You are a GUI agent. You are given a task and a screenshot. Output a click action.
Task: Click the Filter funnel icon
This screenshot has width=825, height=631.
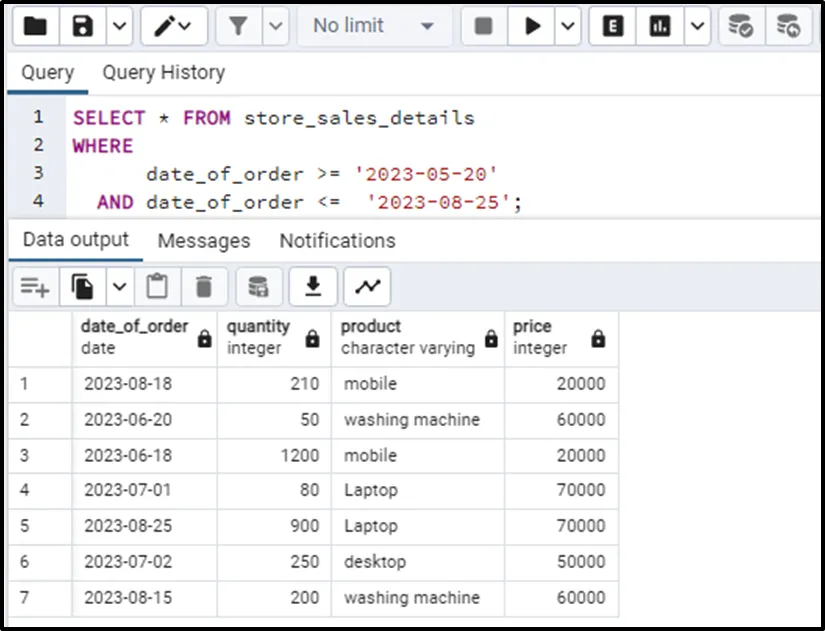pyautogui.click(x=238, y=27)
